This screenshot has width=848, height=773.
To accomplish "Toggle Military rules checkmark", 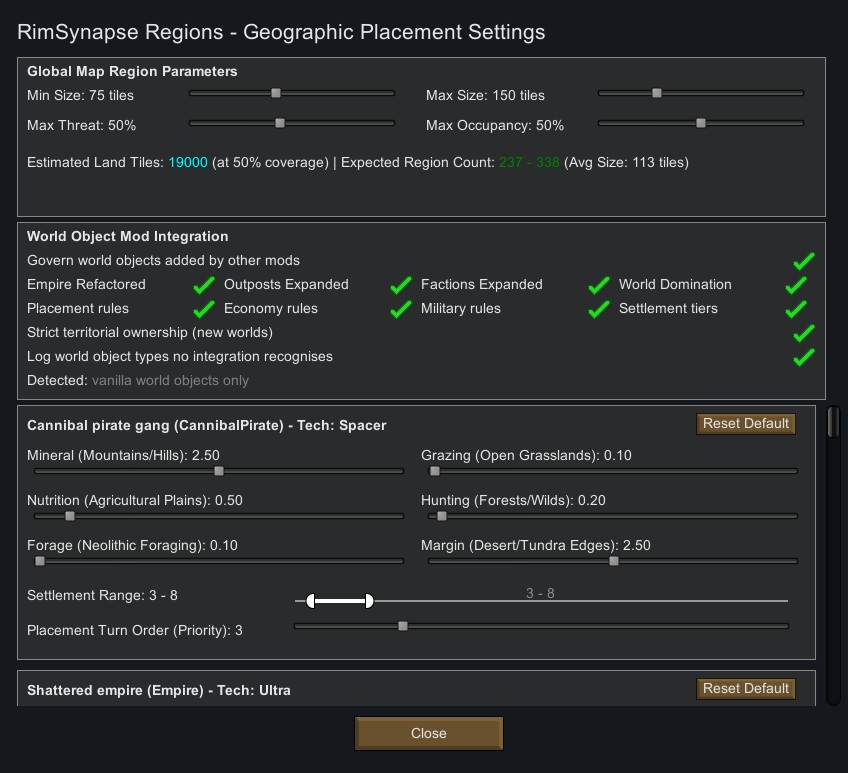I will 599,309.
